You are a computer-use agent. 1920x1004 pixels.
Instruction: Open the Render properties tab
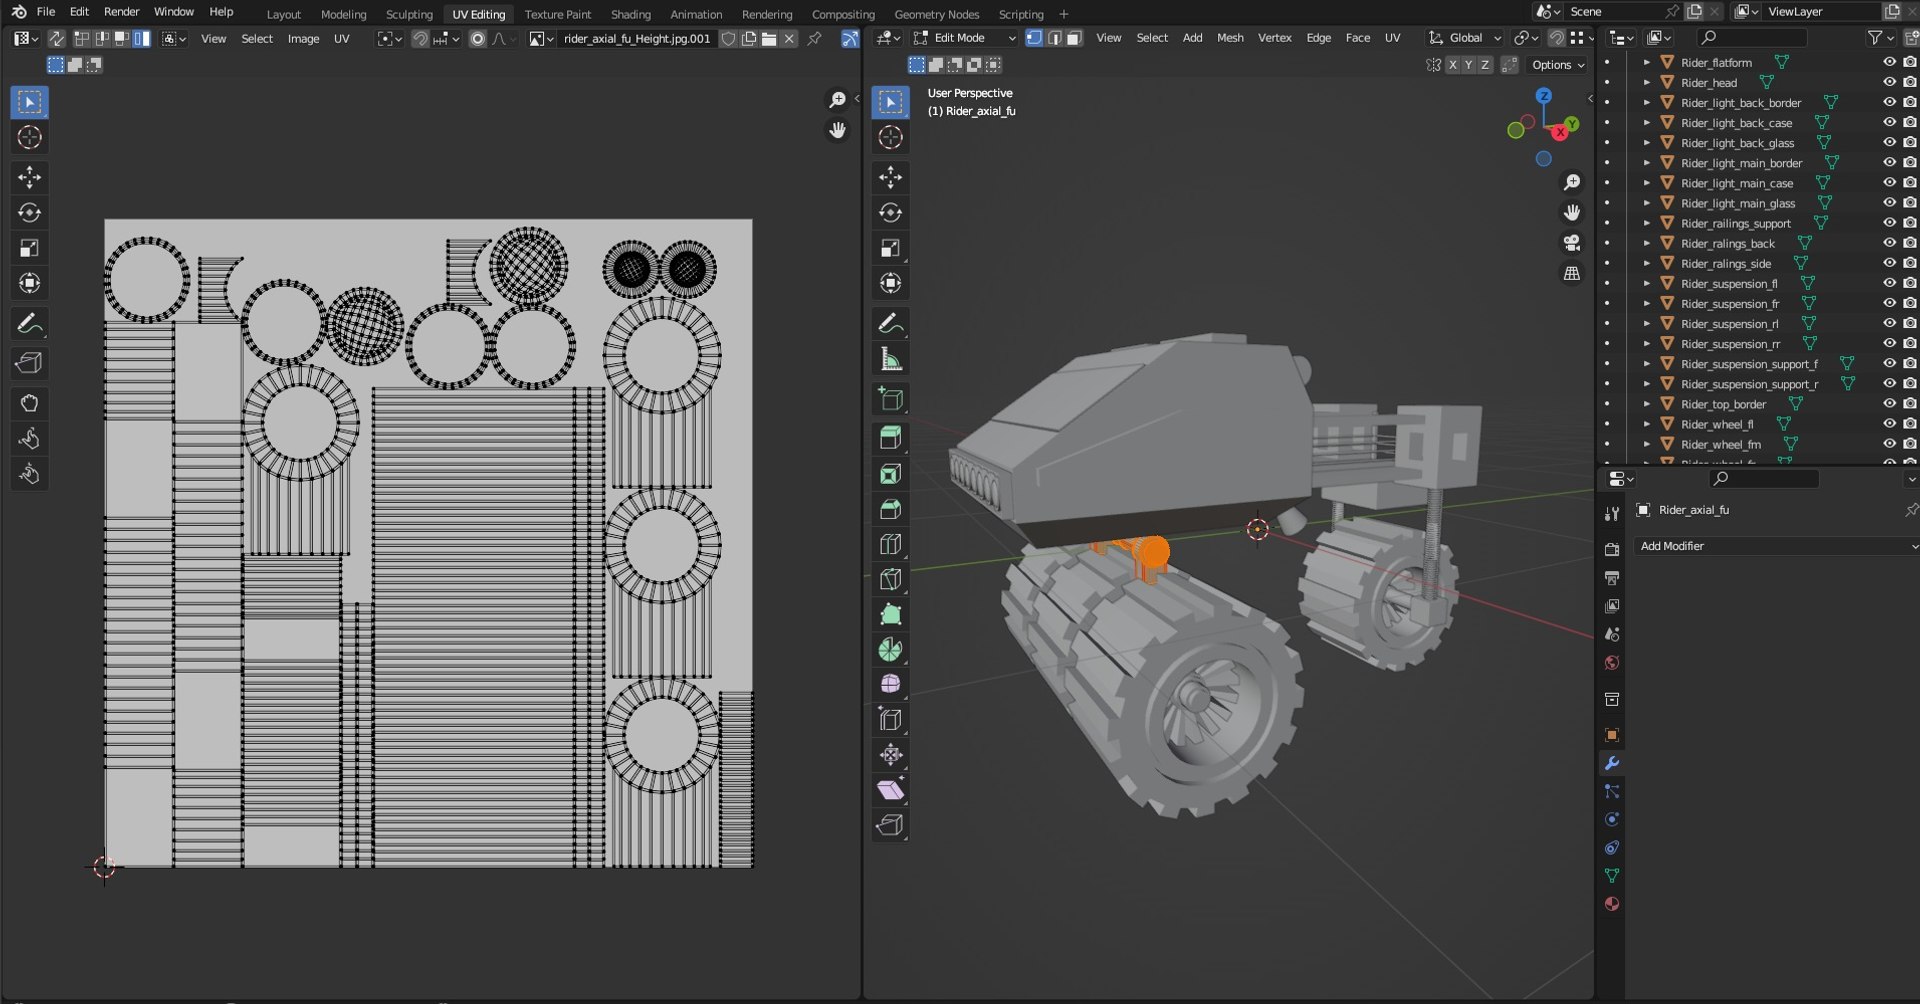1611,550
